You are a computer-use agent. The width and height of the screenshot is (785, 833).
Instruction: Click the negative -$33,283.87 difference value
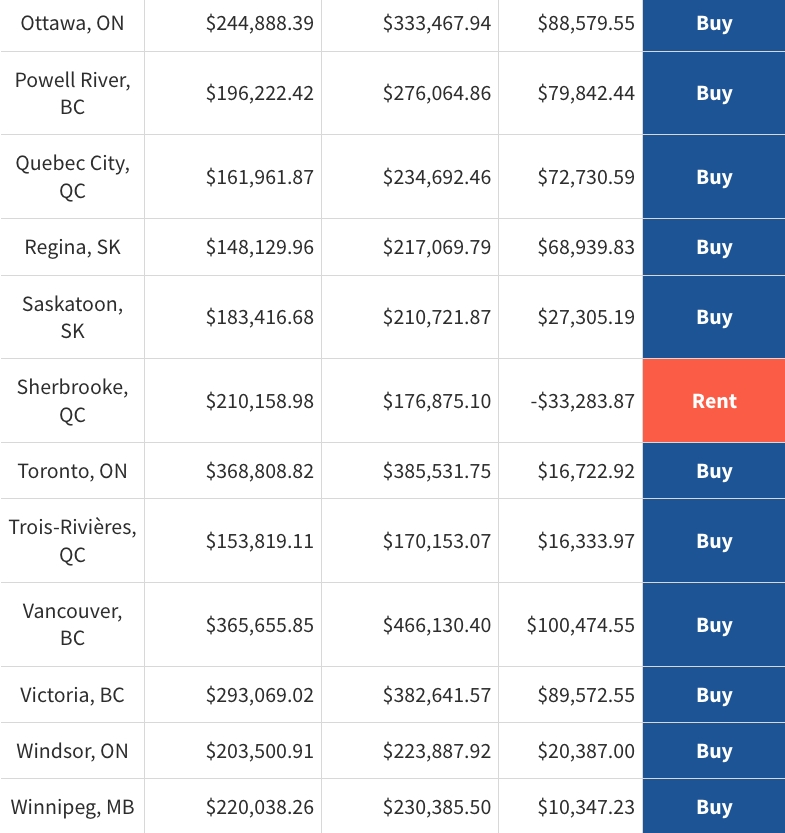click(x=582, y=401)
